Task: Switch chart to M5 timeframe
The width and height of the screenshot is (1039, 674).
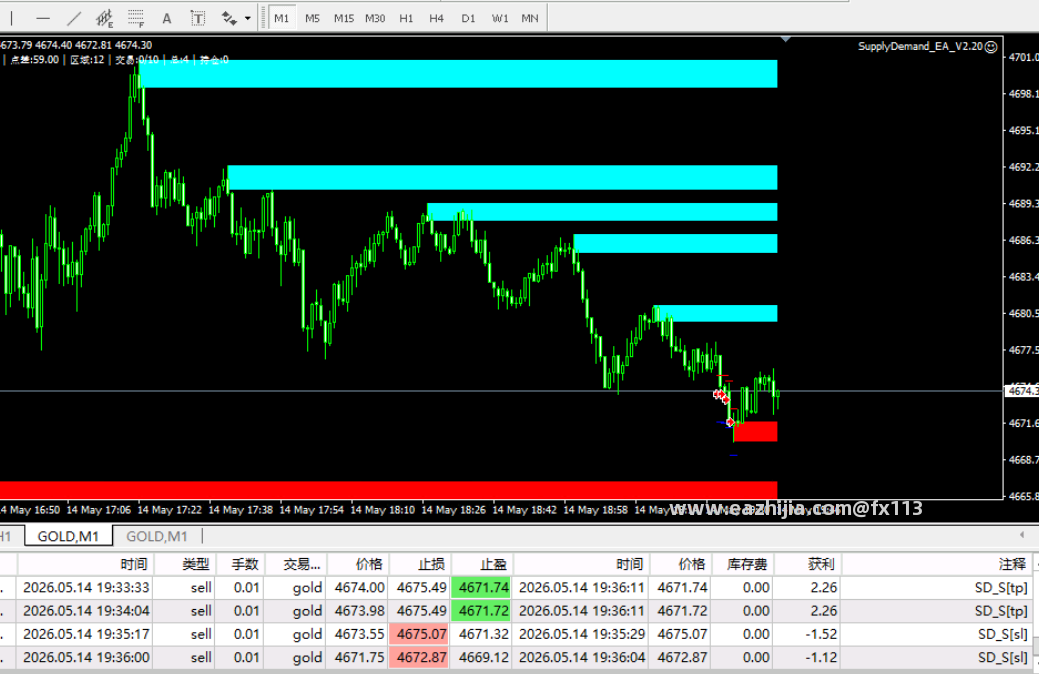Action: (x=312, y=19)
